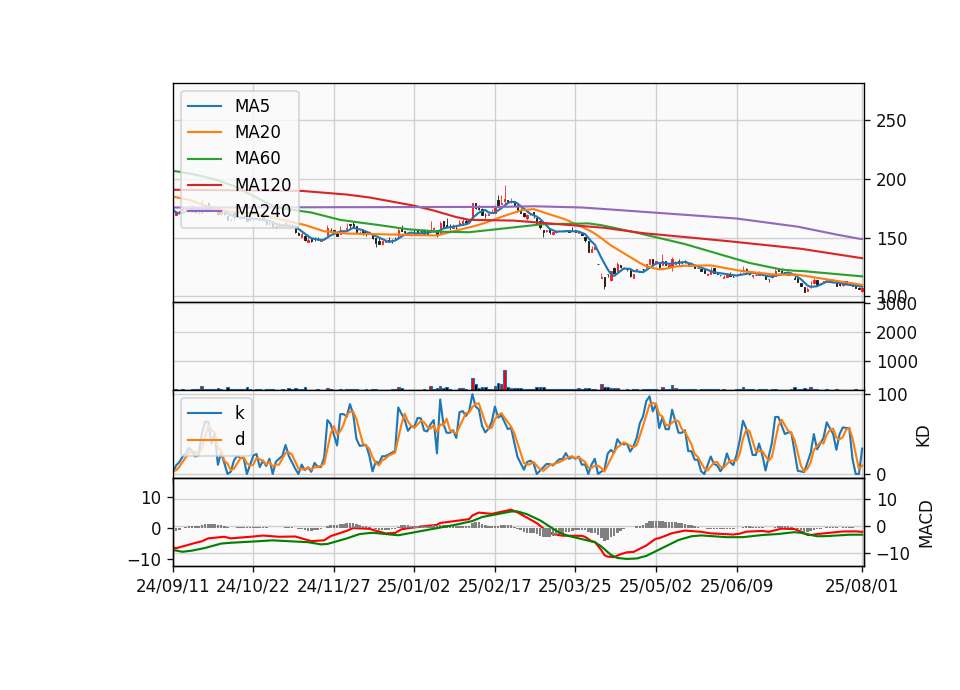Click the green MA60 legend line swatch
This screenshot has height=690, width=960.
click(x=204, y=159)
